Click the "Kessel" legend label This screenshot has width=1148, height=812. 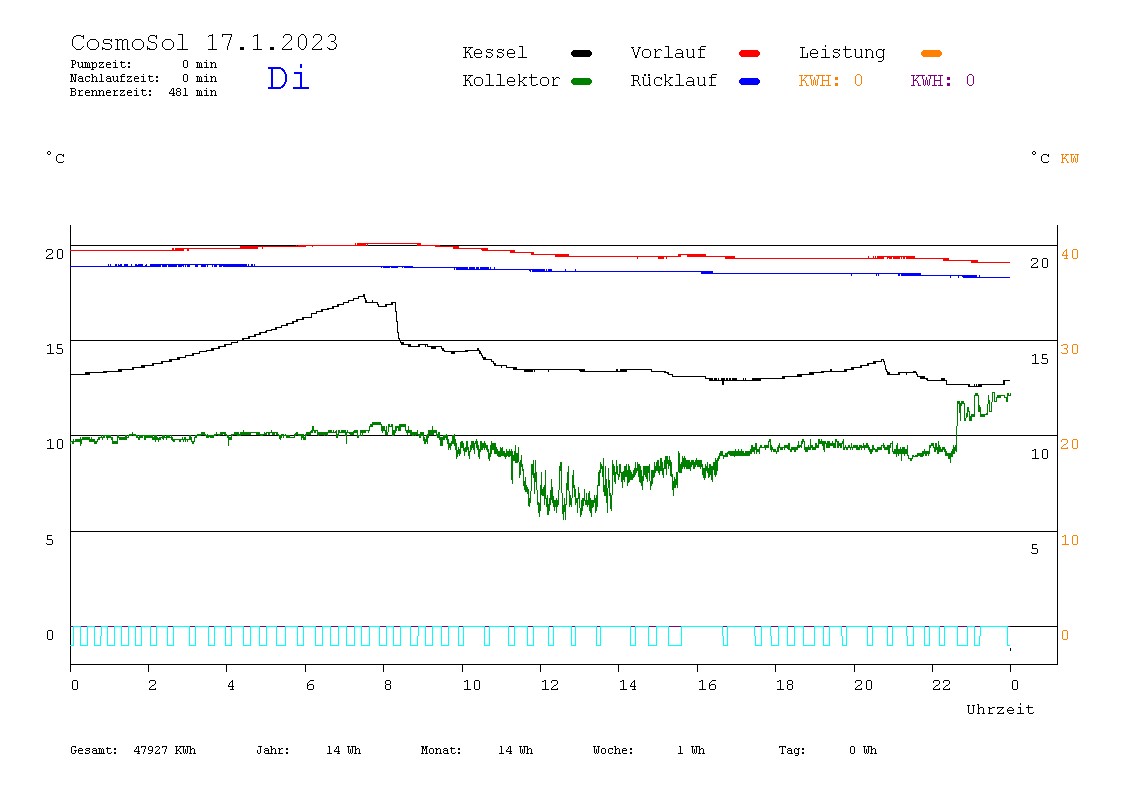pyautogui.click(x=495, y=53)
